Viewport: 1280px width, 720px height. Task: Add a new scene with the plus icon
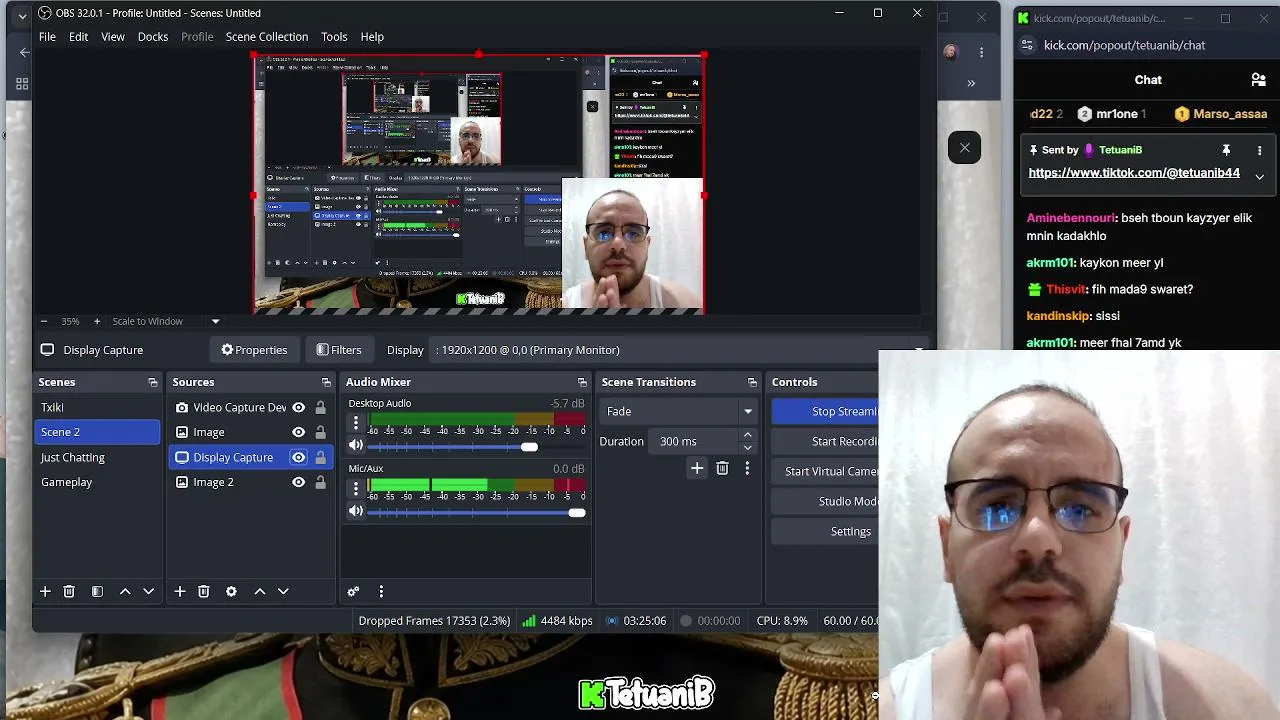[x=45, y=591]
